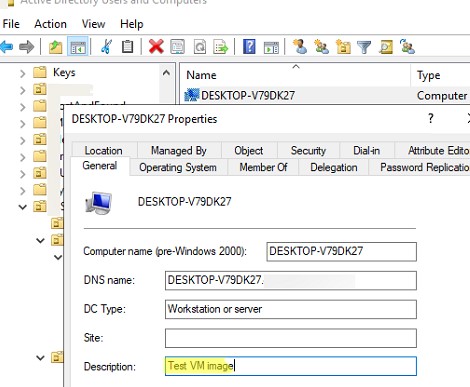470x387 pixels.
Task: Select the General tab
Action: (x=100, y=166)
